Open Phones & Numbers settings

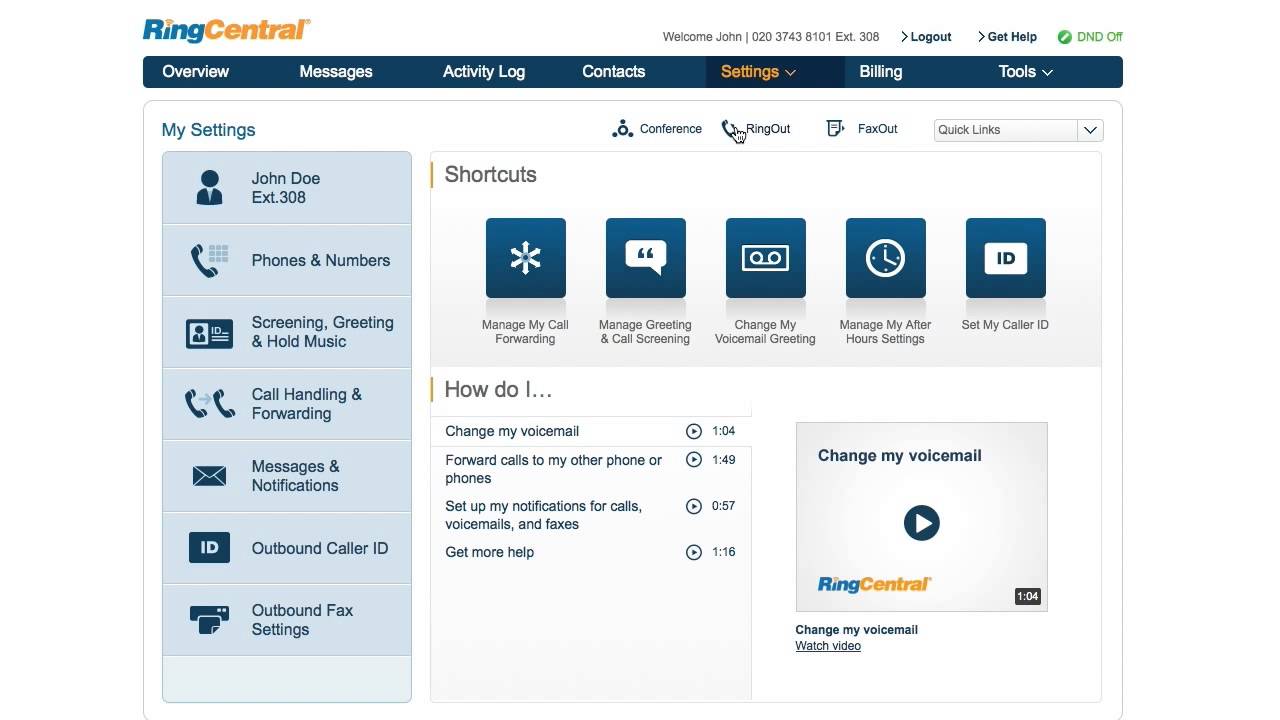click(x=287, y=260)
